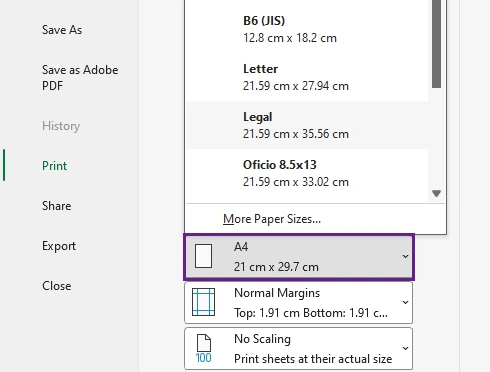Choose Oficio 8.5x13 paper size
The width and height of the screenshot is (490, 372).
tap(307, 173)
